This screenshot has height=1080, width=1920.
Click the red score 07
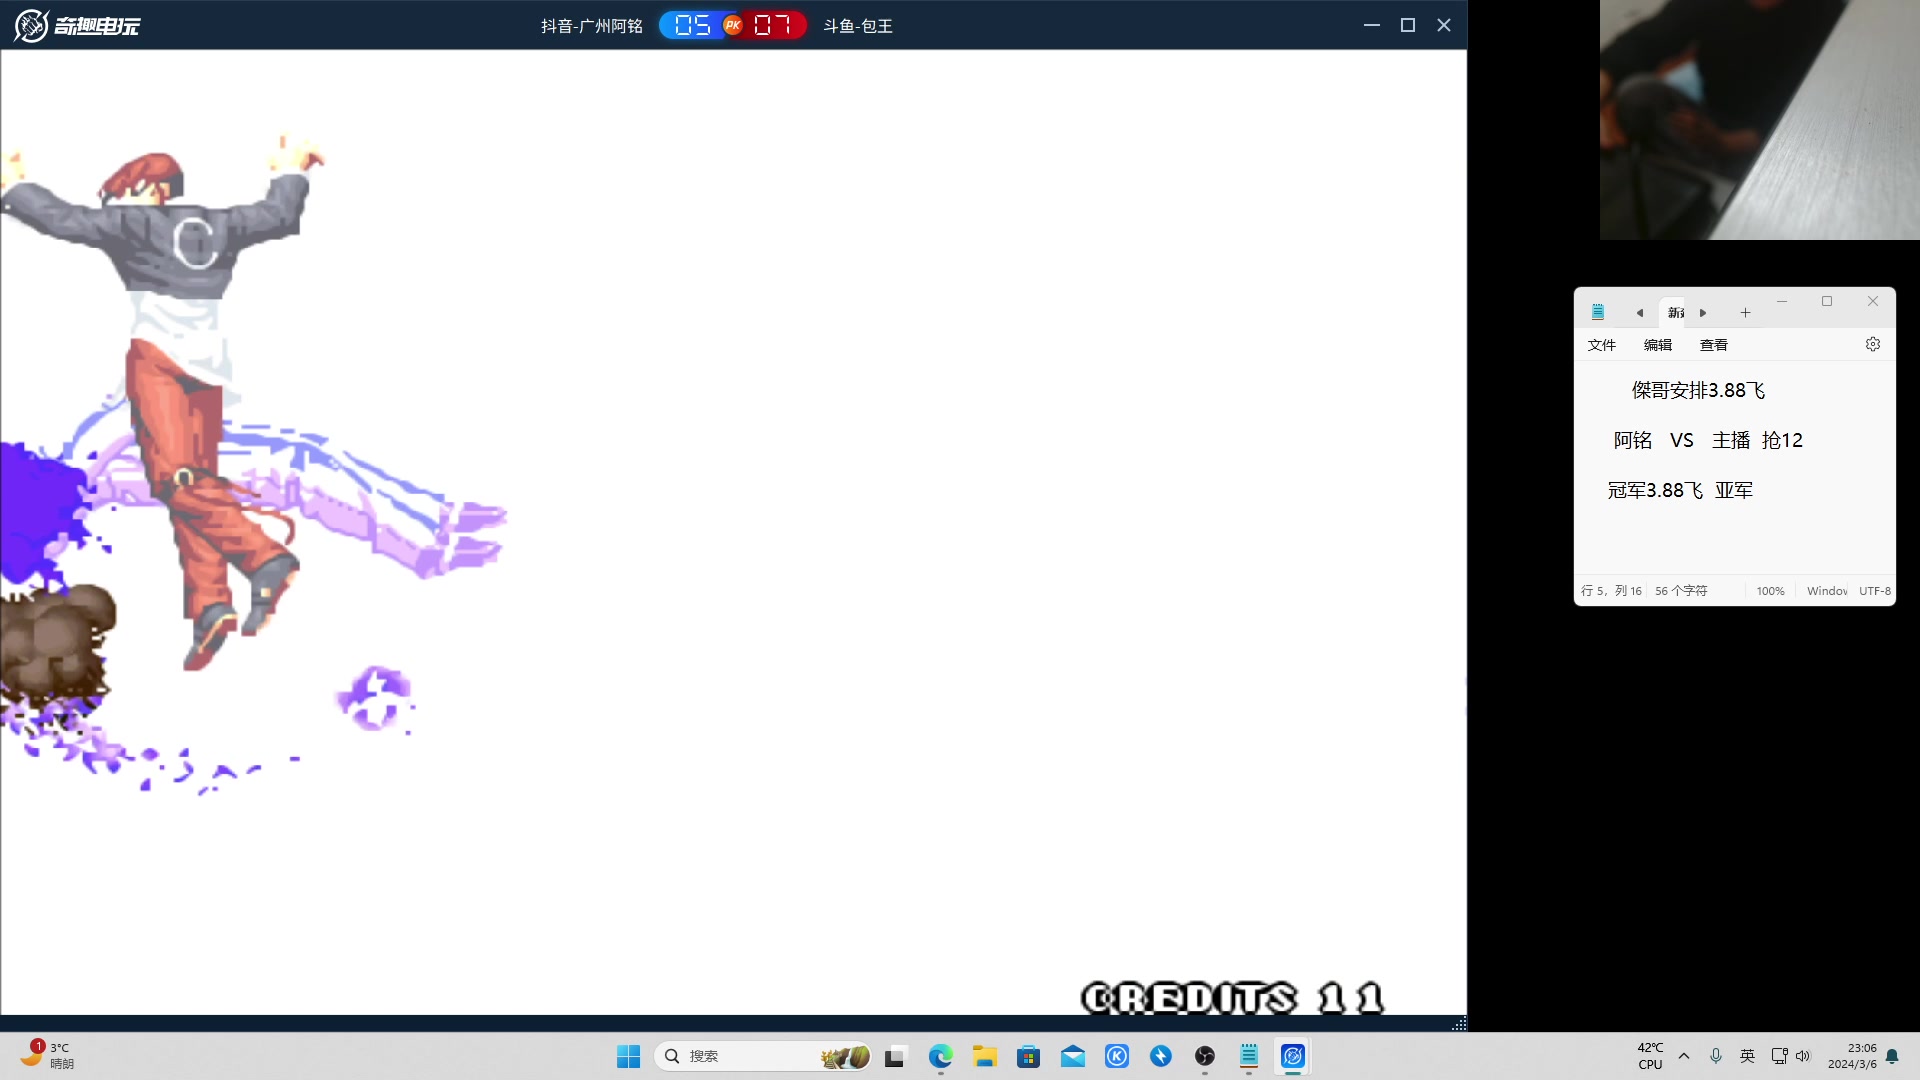point(772,25)
